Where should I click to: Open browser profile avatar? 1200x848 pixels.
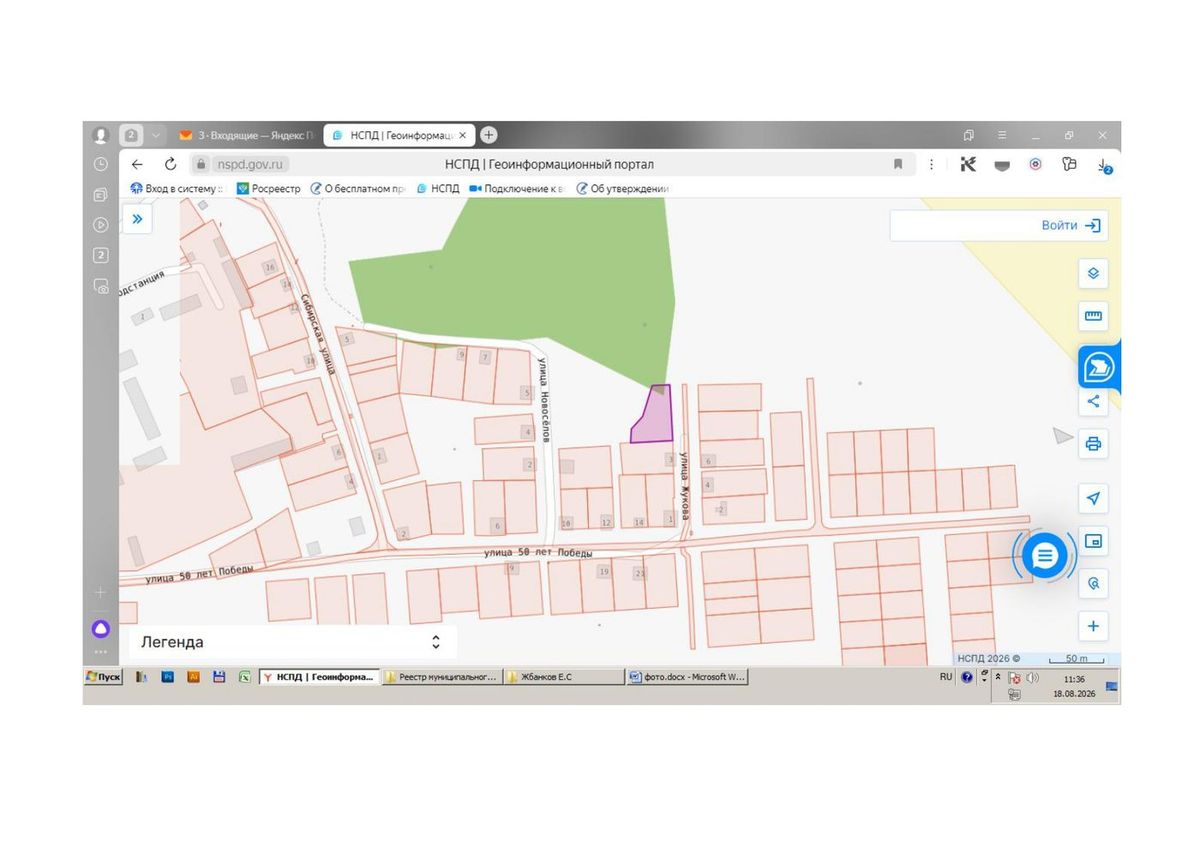(100, 135)
